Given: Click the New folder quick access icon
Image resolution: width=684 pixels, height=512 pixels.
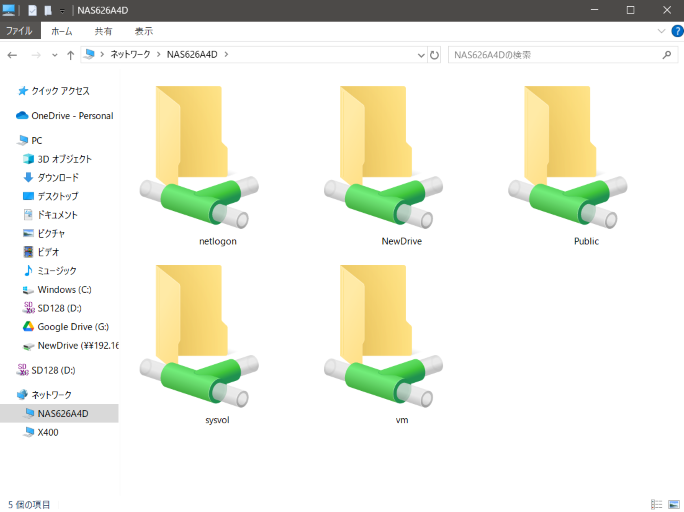Looking at the screenshot, I should click(48, 10).
